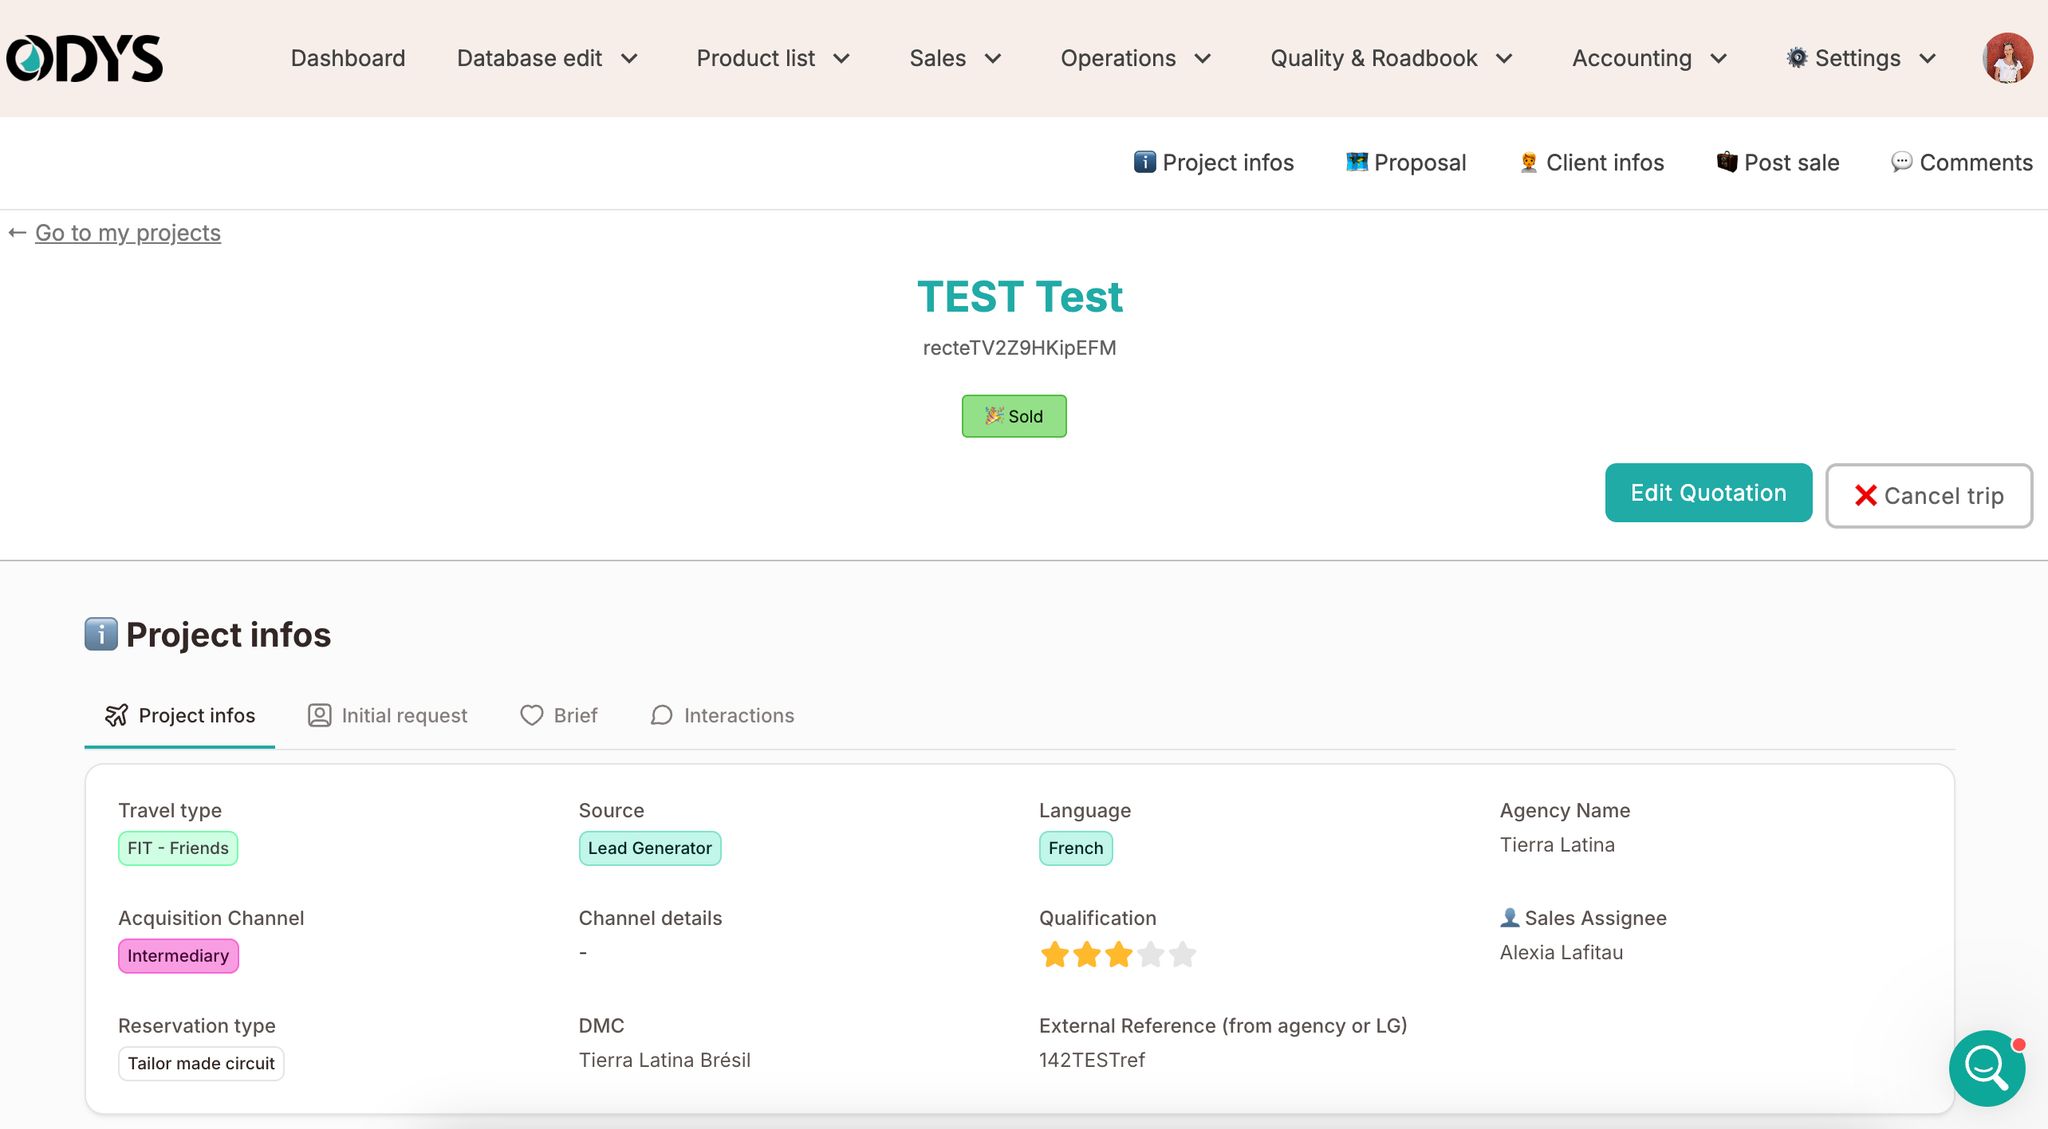Click the Lead Generator source tag
2048x1129 pixels.
[650, 848]
